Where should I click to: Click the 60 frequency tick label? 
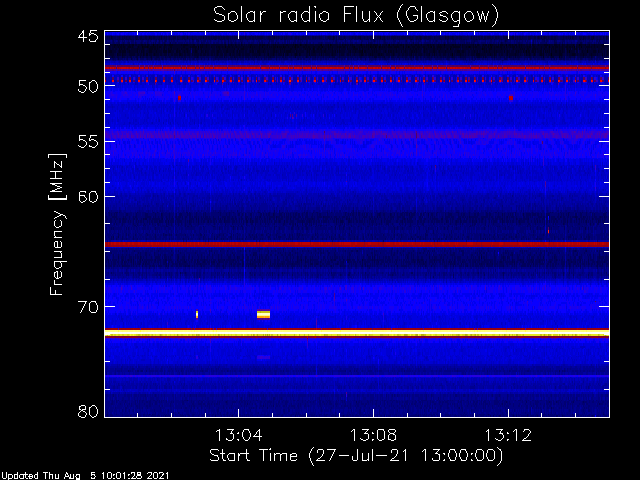point(88,197)
